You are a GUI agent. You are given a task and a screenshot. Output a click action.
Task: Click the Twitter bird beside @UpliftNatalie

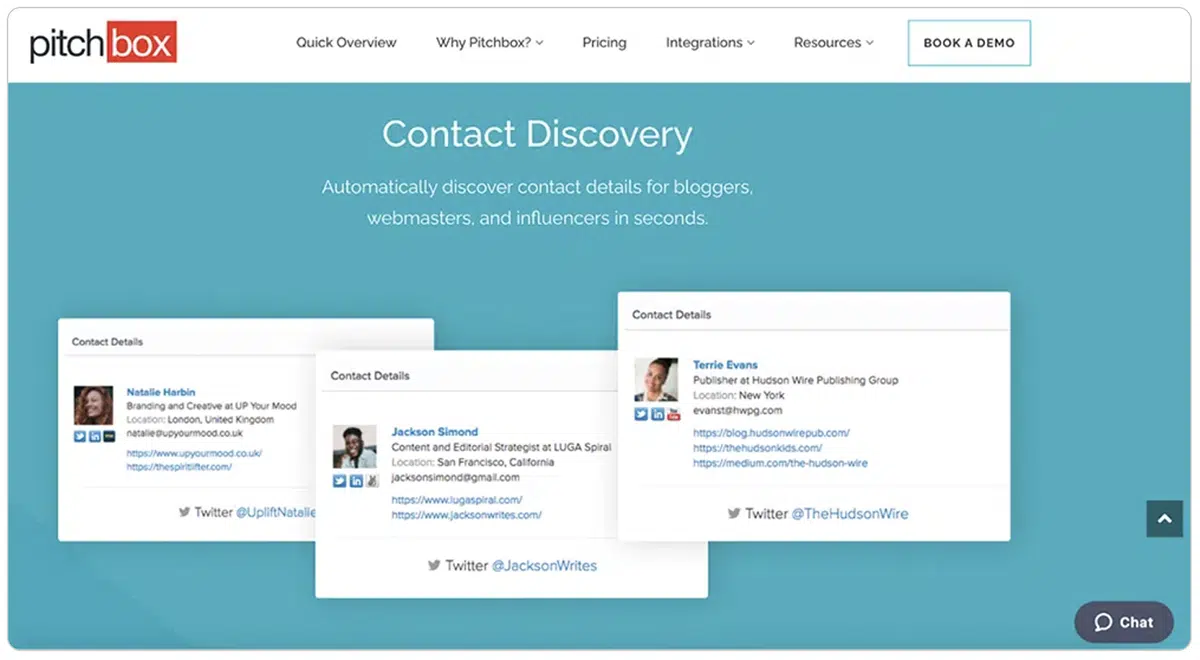click(x=184, y=512)
